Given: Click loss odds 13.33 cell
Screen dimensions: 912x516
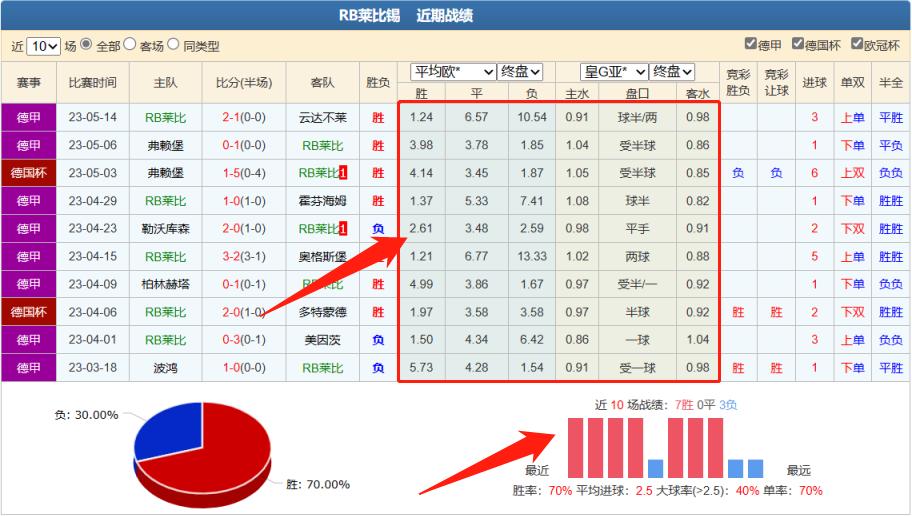Looking at the screenshot, I should click(x=532, y=257).
